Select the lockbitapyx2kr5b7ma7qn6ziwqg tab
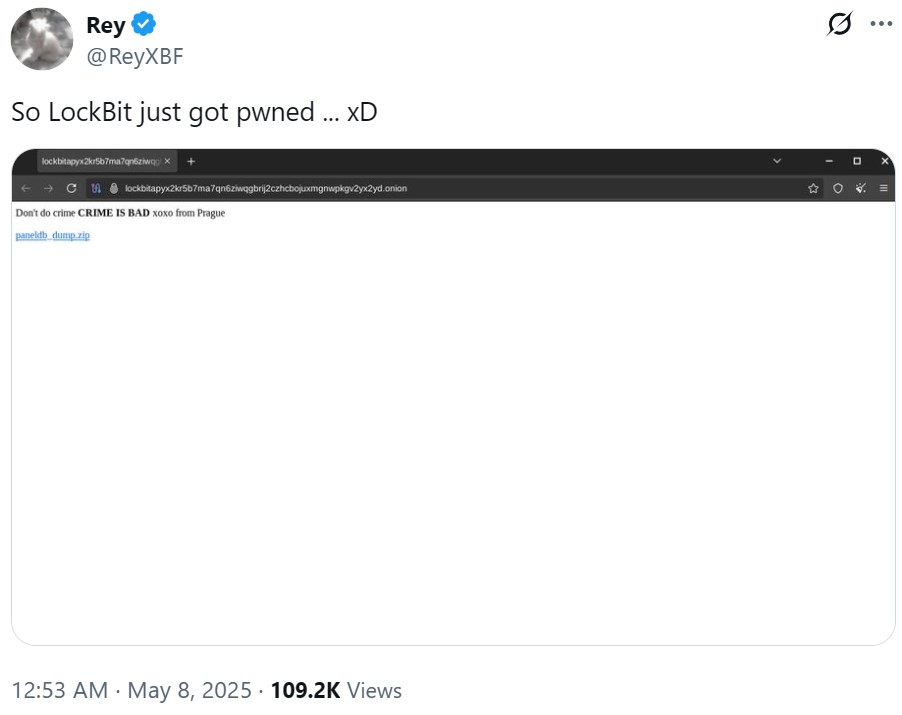The width and height of the screenshot is (902, 715). click(100, 161)
